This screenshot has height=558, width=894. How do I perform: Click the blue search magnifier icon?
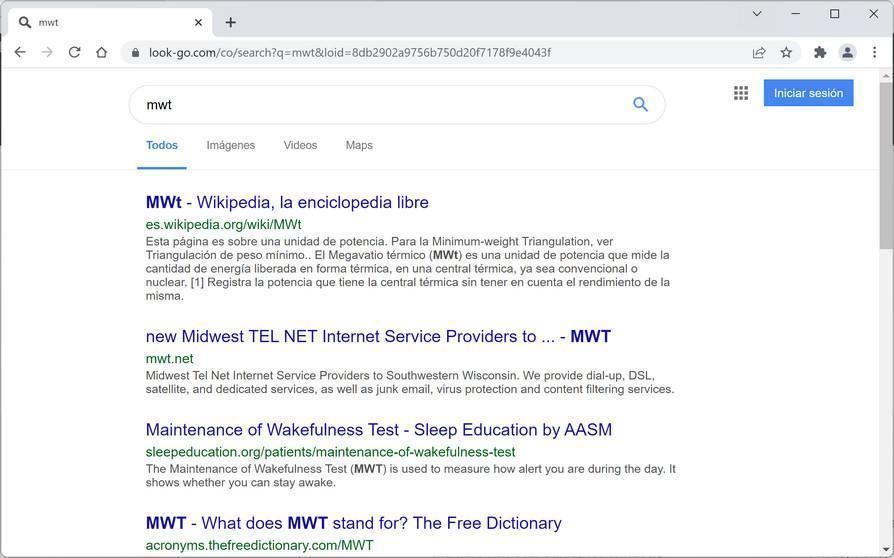coord(640,105)
